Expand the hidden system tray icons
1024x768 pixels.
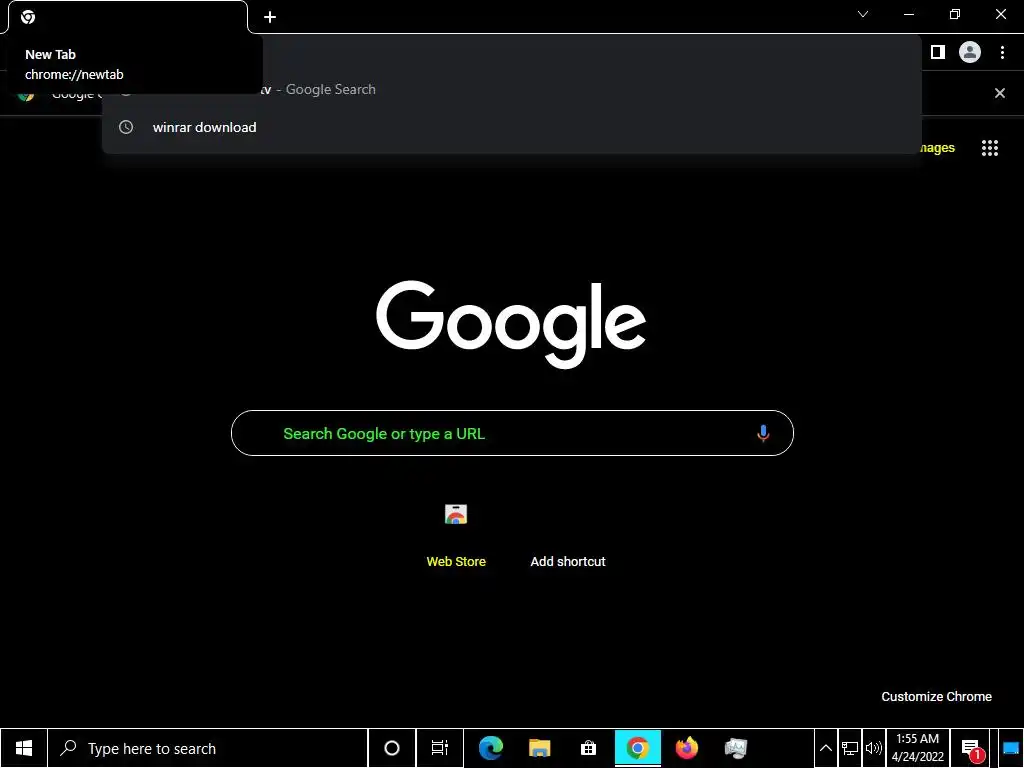[826, 748]
